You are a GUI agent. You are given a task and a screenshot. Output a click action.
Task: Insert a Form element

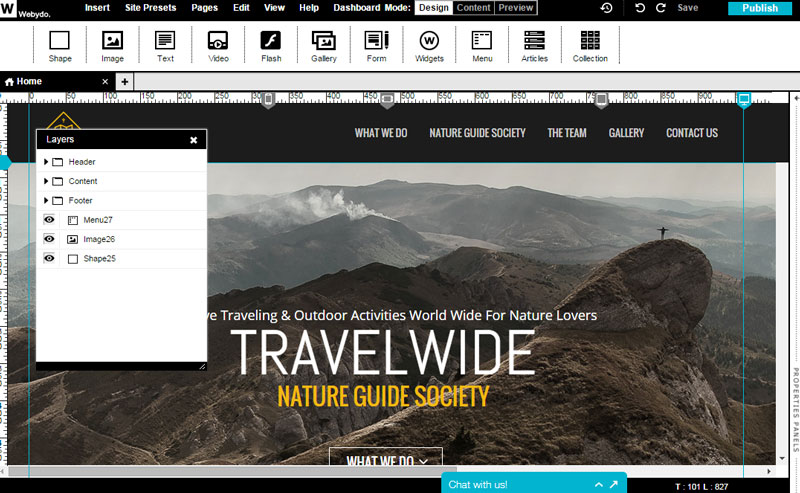(x=377, y=46)
